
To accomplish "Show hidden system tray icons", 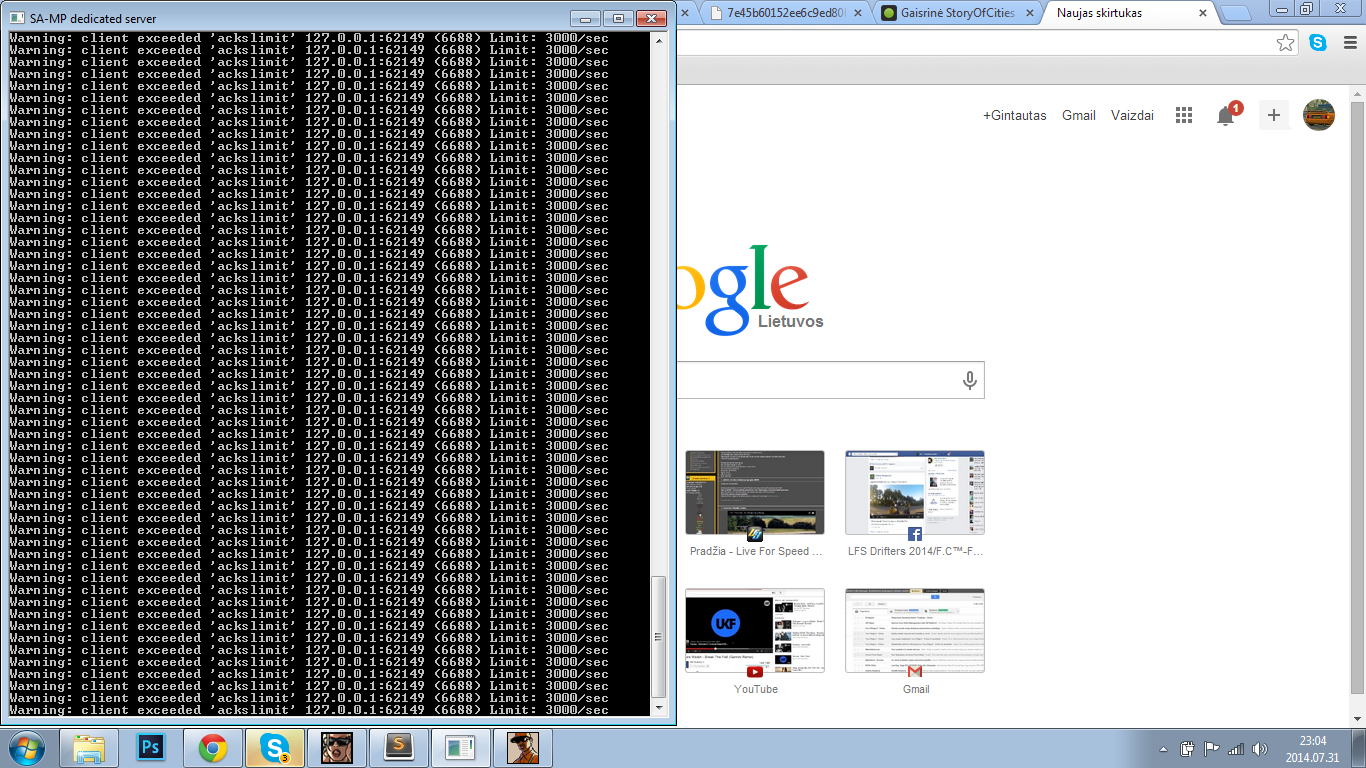I will tap(1163, 748).
